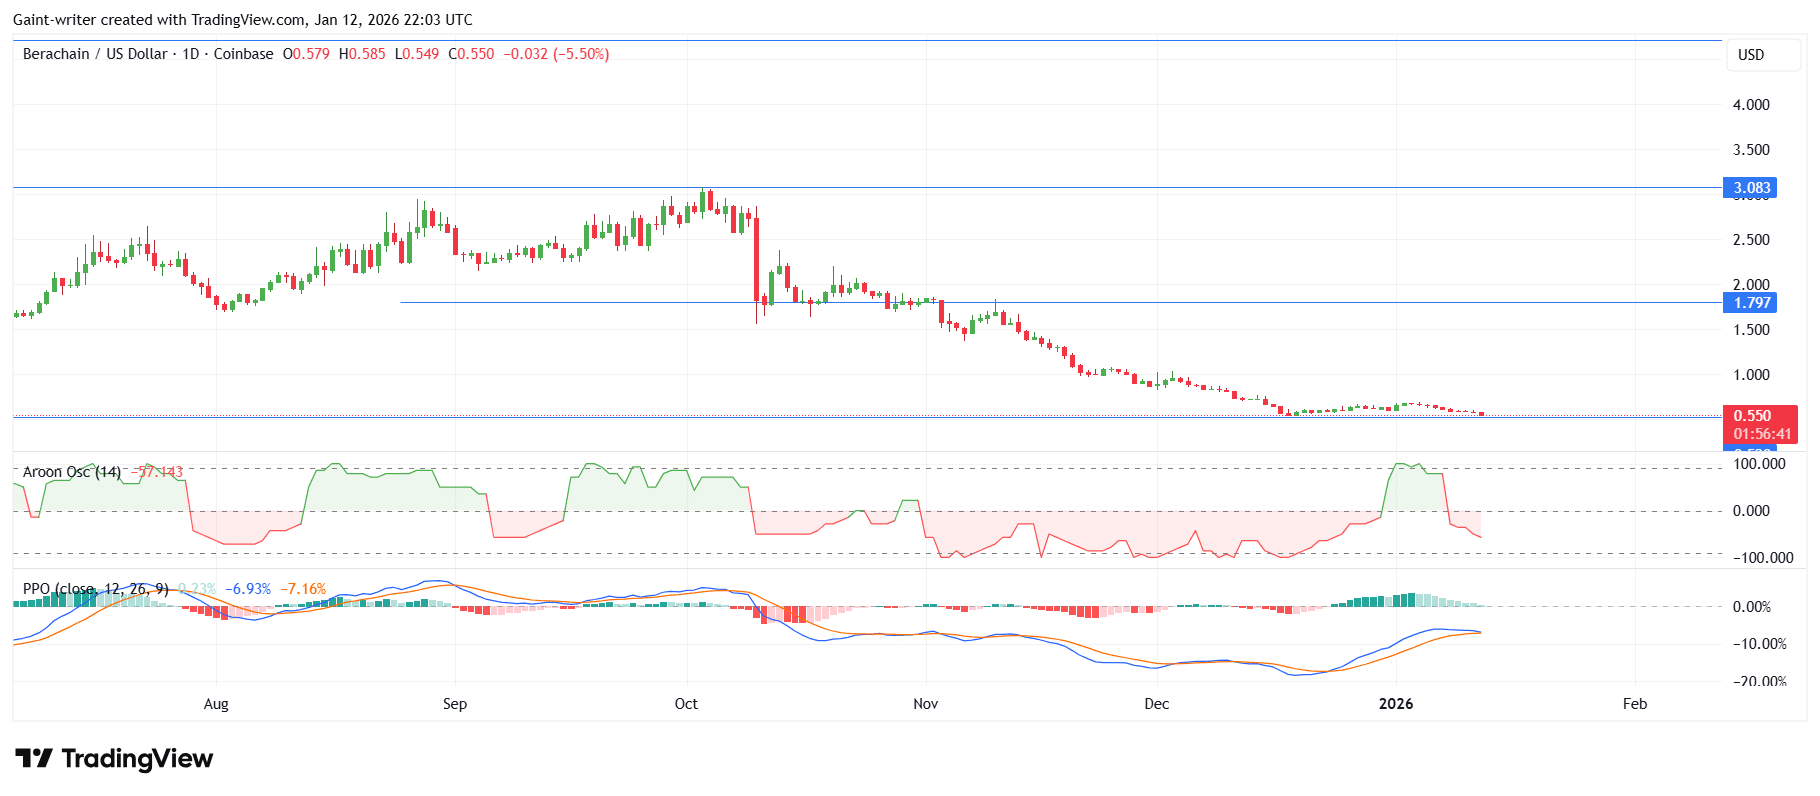1820x796 pixels.
Task: Click the Aroon value −57.143
Action: (x=158, y=472)
